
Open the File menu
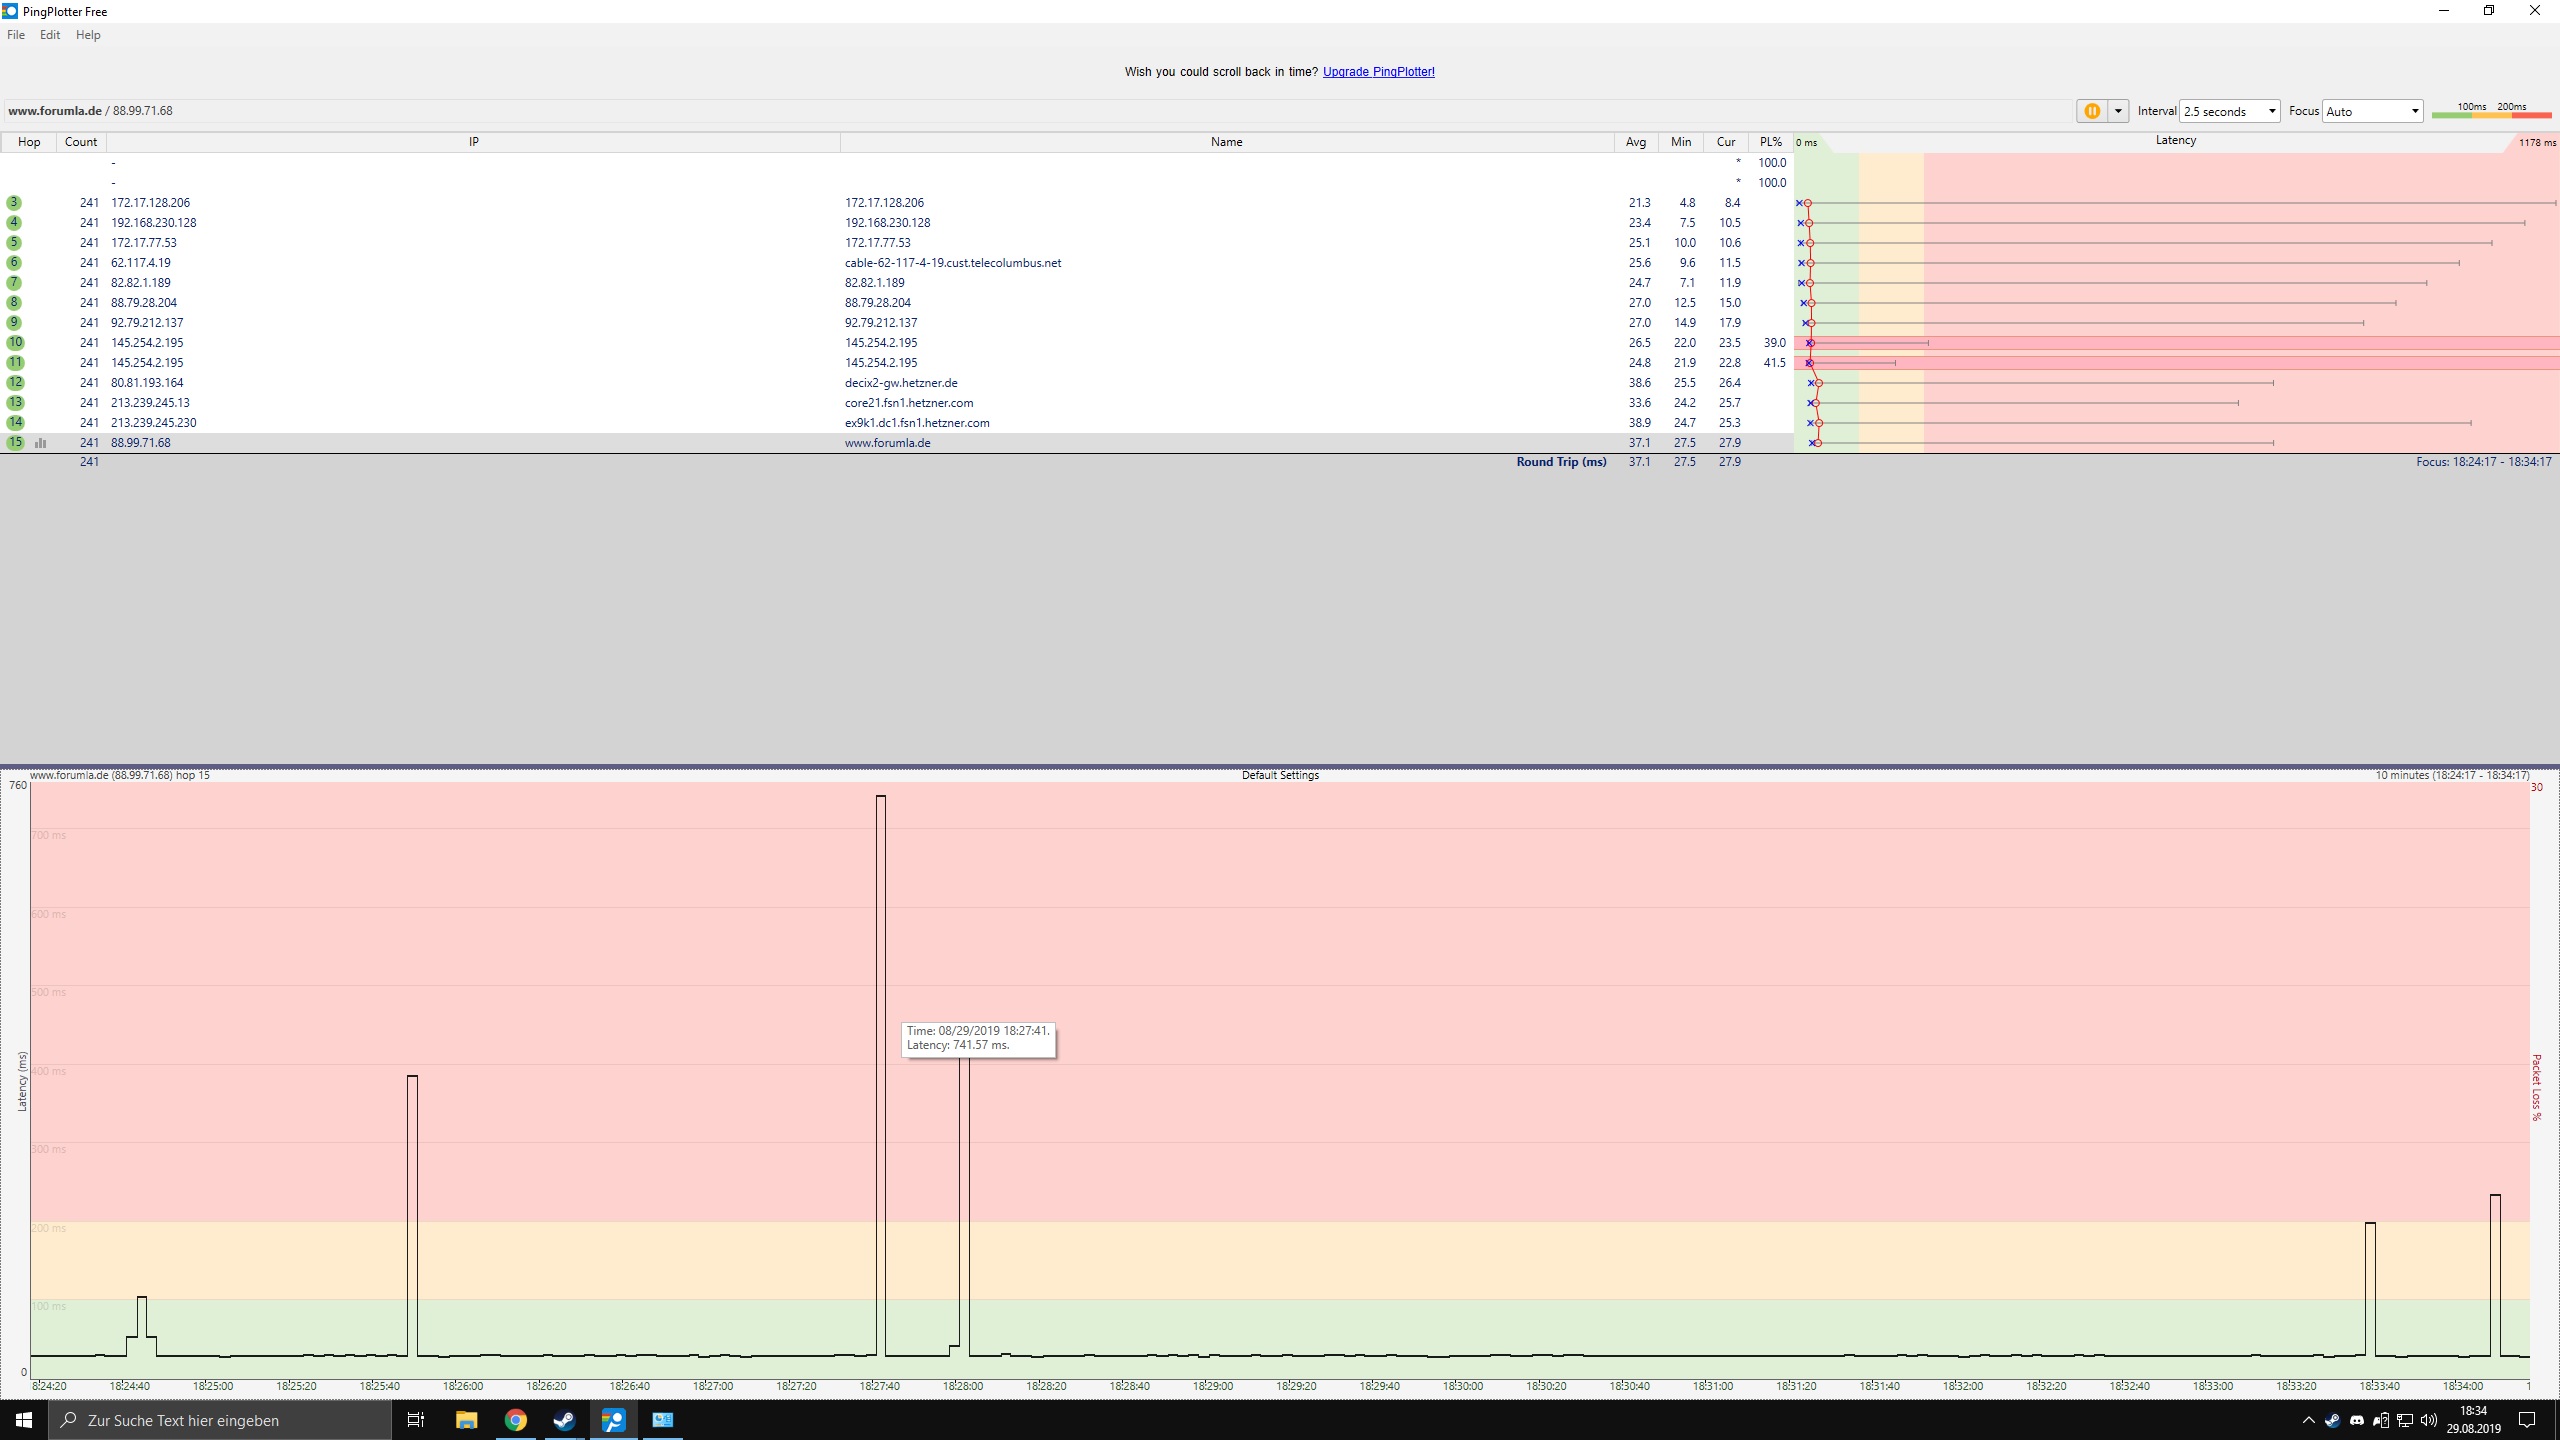coord(16,35)
